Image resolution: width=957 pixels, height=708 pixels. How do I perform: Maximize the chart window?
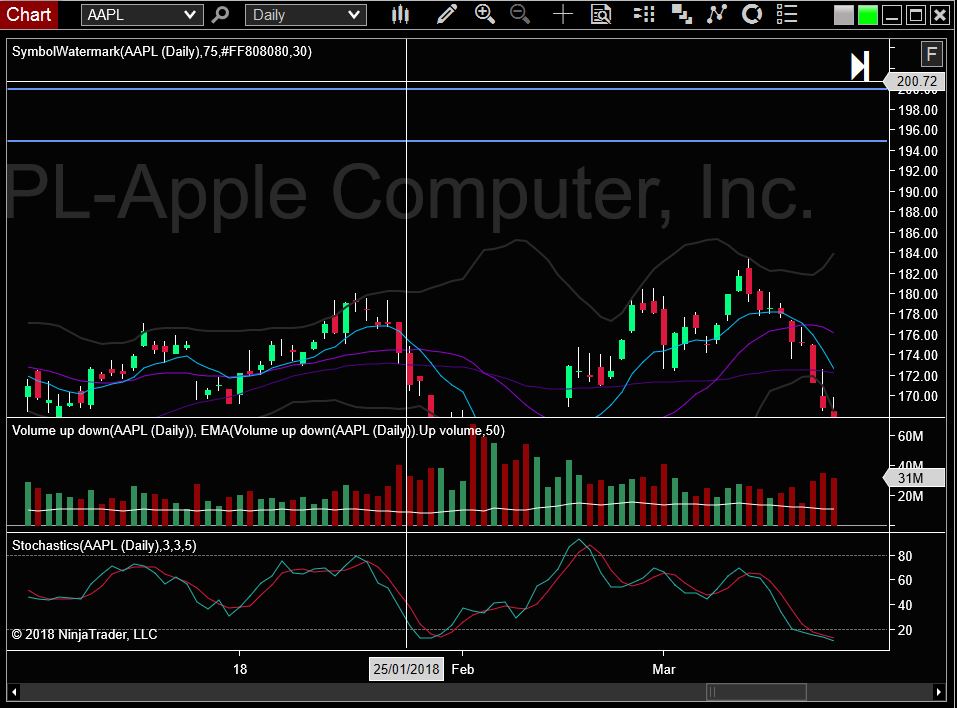tap(915, 15)
